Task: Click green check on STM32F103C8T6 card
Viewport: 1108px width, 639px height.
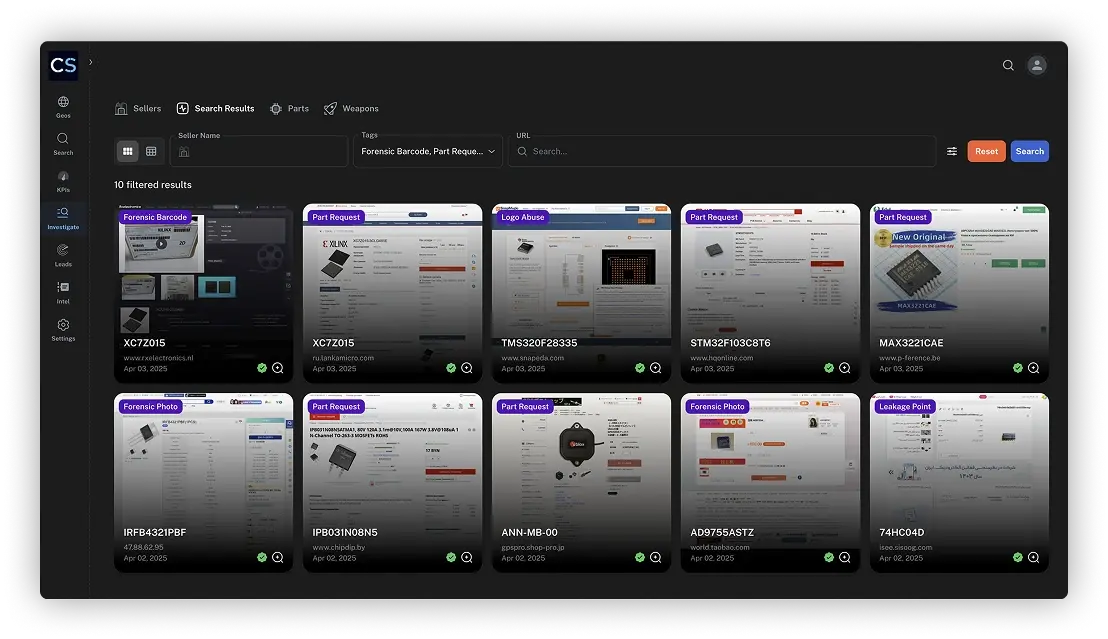Action: pos(829,368)
